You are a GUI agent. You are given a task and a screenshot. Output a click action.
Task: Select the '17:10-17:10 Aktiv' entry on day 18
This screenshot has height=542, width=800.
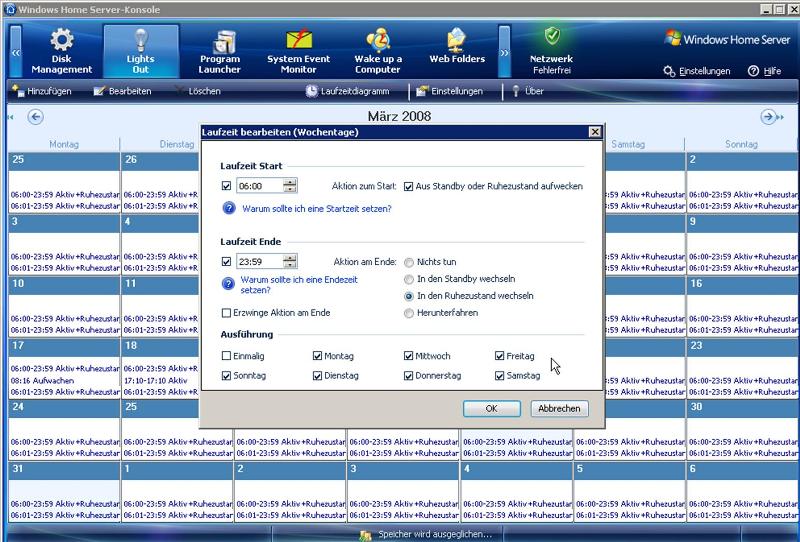pyautogui.click(x=156, y=380)
